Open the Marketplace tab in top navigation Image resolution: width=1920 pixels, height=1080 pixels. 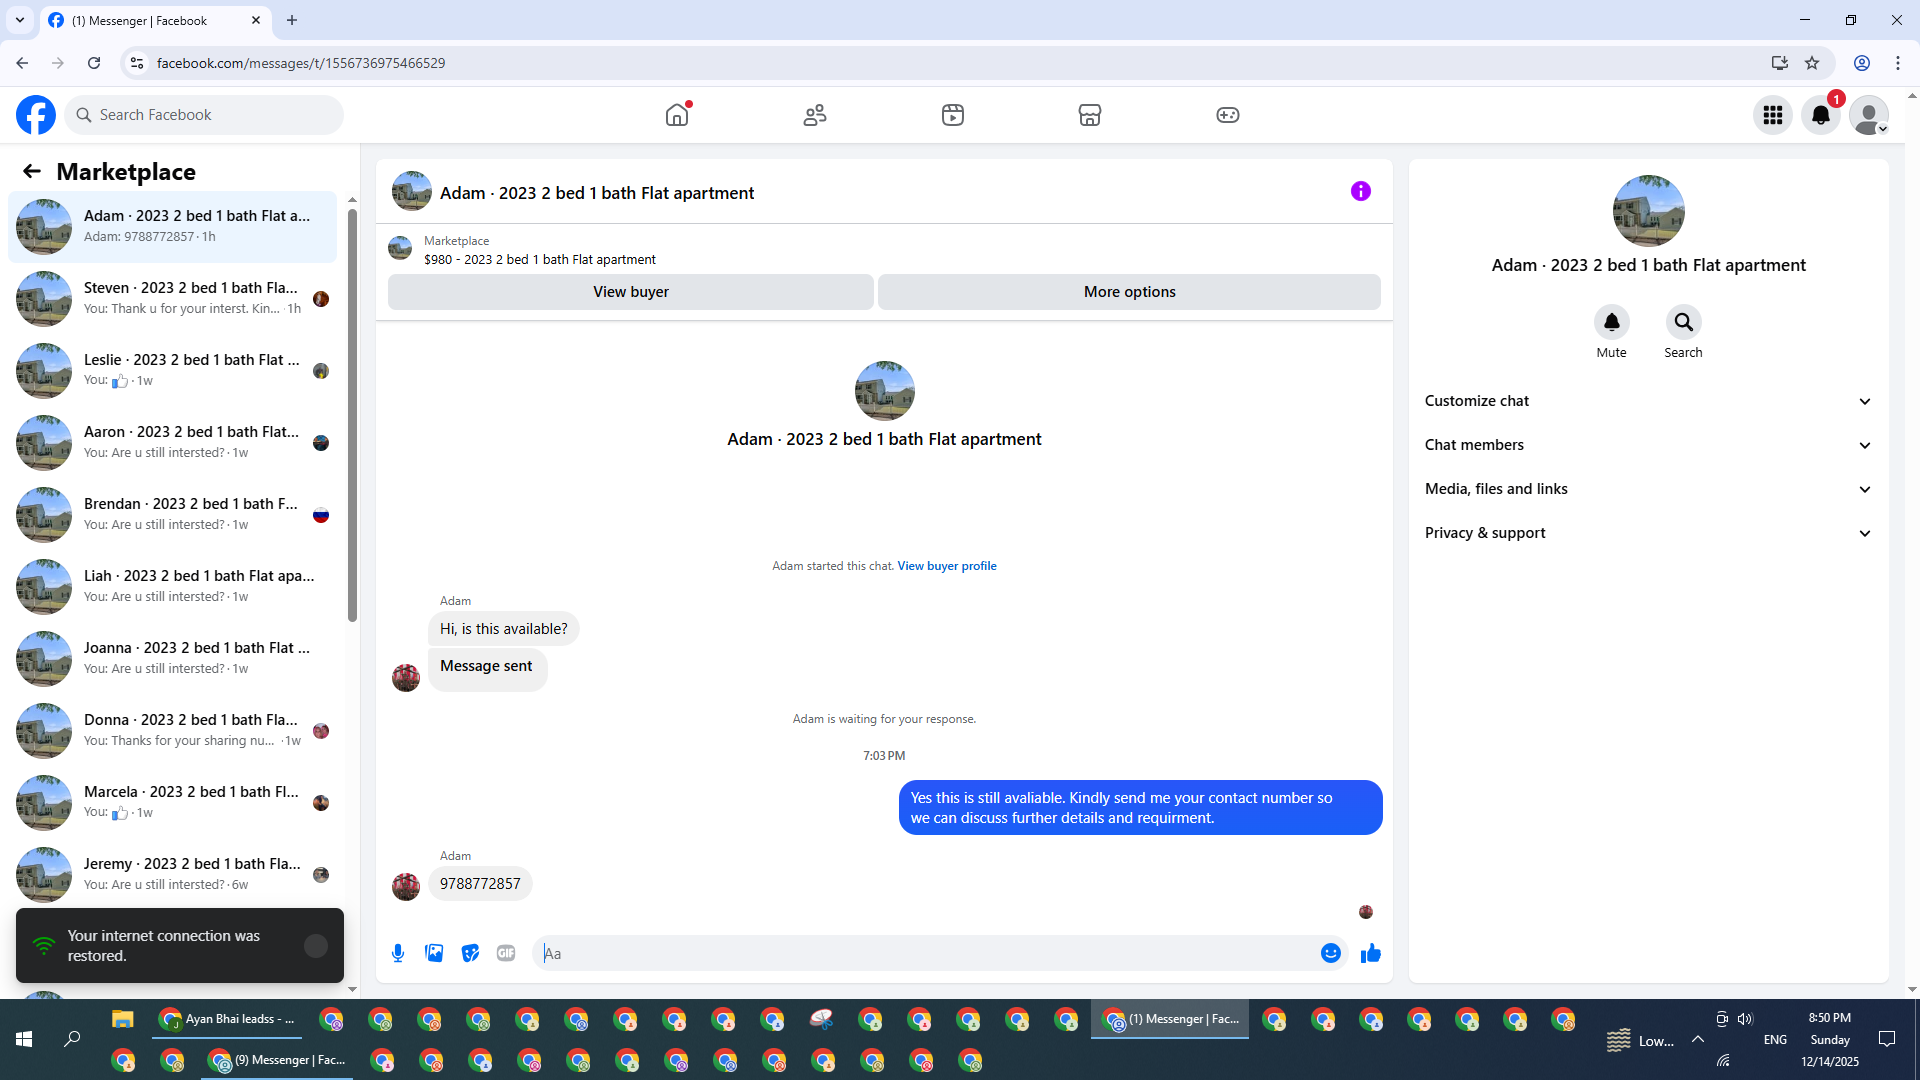pyautogui.click(x=1089, y=115)
